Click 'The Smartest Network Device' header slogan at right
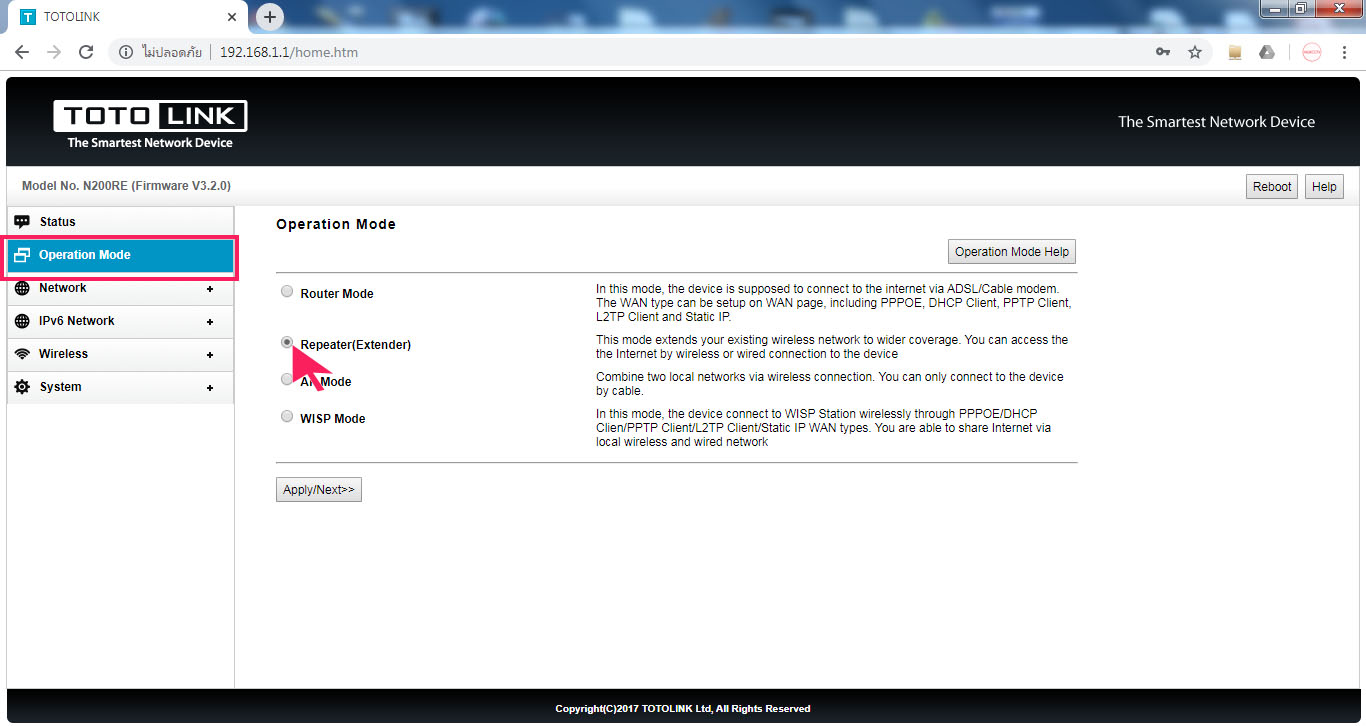 click(1216, 122)
